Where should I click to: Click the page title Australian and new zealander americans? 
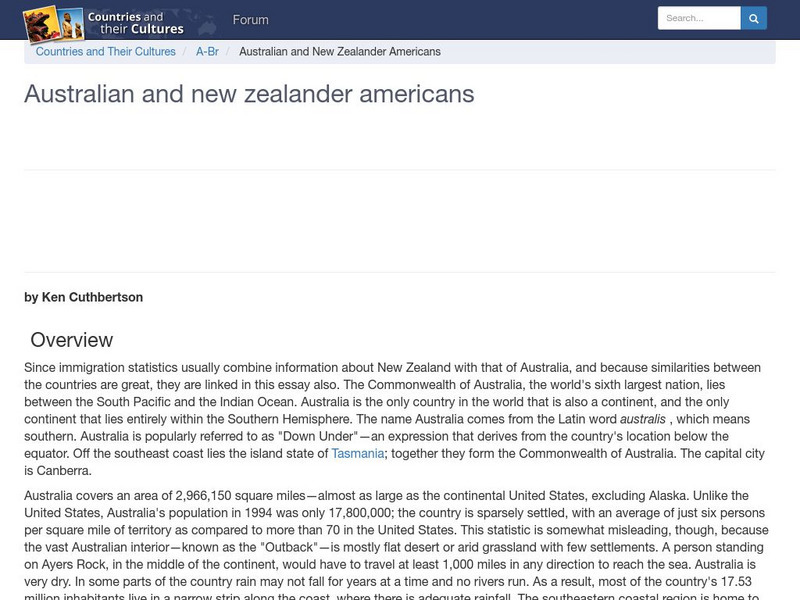point(249,94)
